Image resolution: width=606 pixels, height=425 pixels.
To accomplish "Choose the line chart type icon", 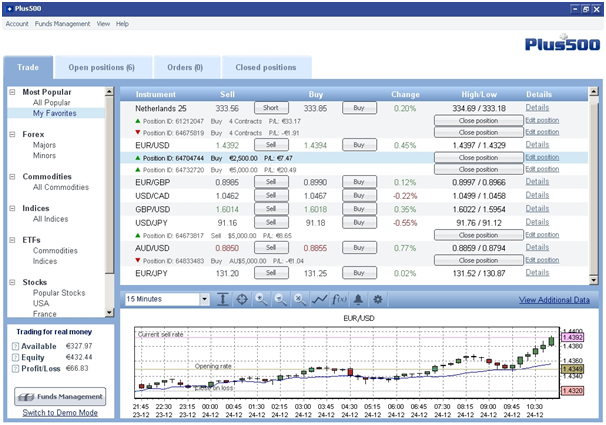I will [x=319, y=299].
